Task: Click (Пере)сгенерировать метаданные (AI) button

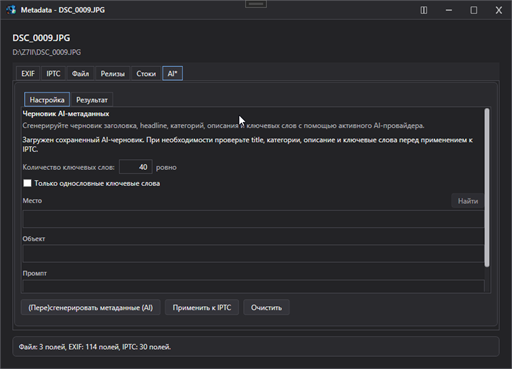Action: pyautogui.click(x=91, y=307)
